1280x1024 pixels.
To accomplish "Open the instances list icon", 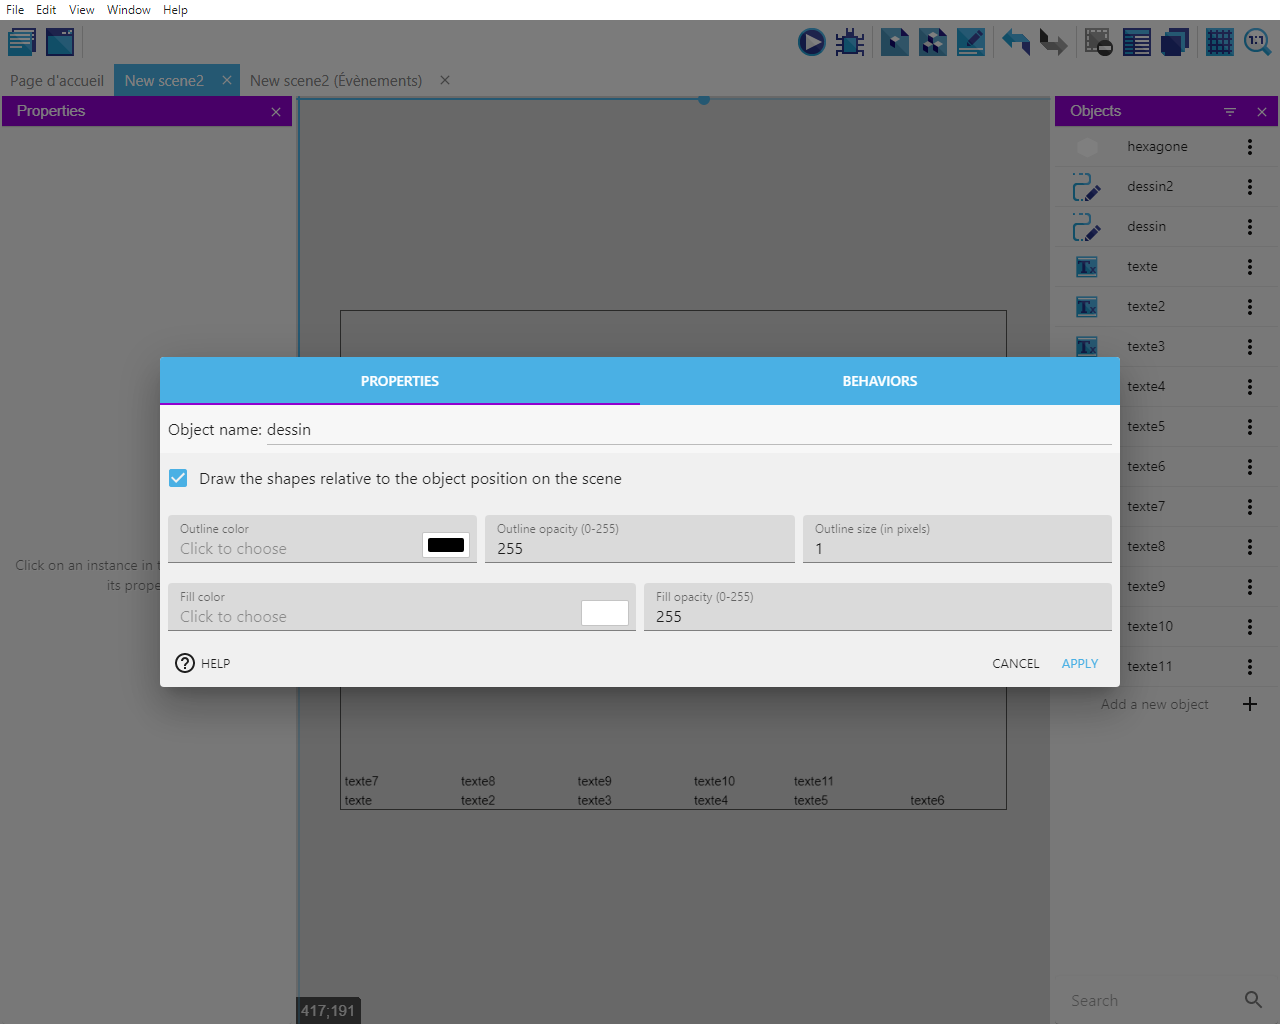I will [1136, 42].
